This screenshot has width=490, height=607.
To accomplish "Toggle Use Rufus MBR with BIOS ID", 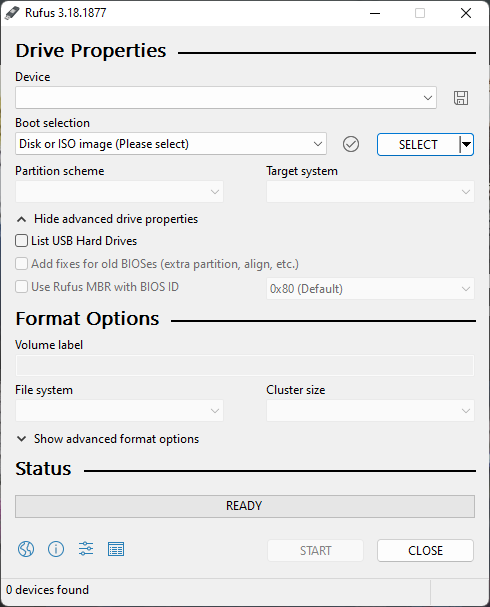I will (x=21, y=287).
